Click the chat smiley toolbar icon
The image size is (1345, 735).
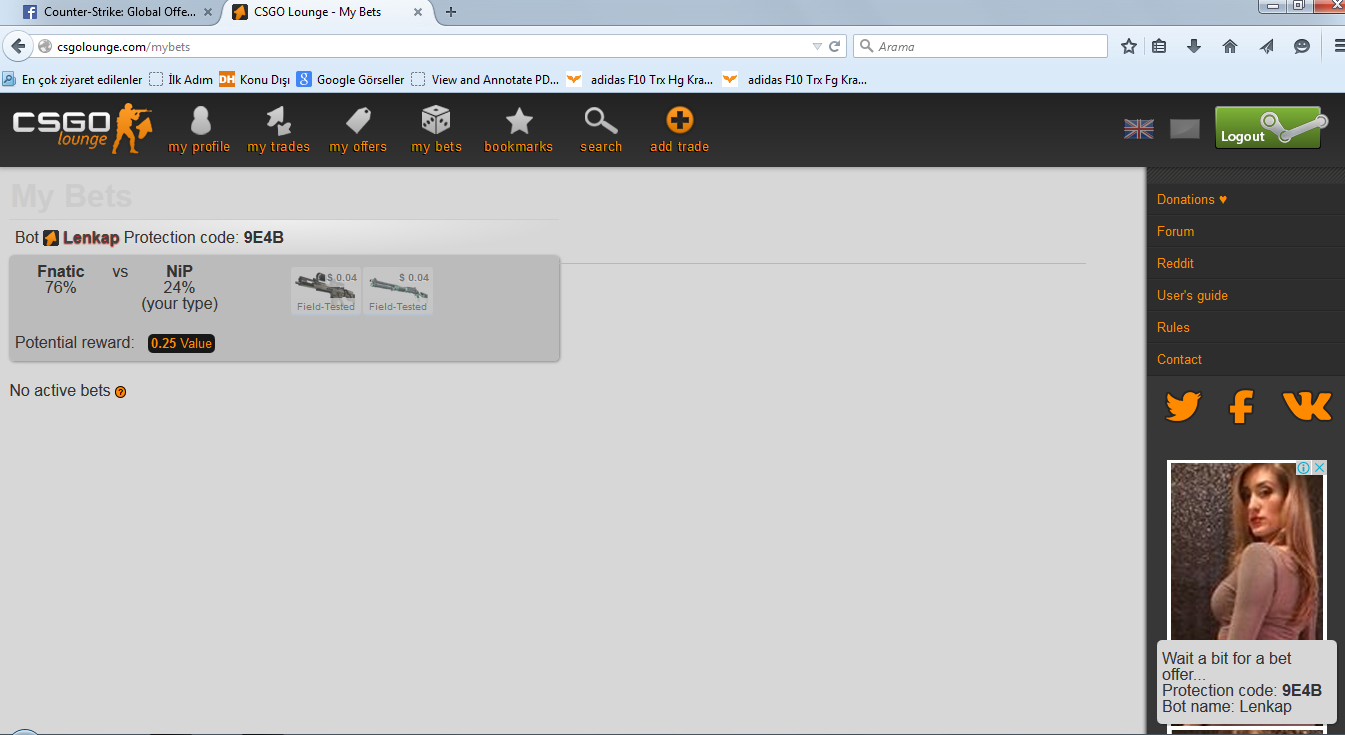point(1302,46)
